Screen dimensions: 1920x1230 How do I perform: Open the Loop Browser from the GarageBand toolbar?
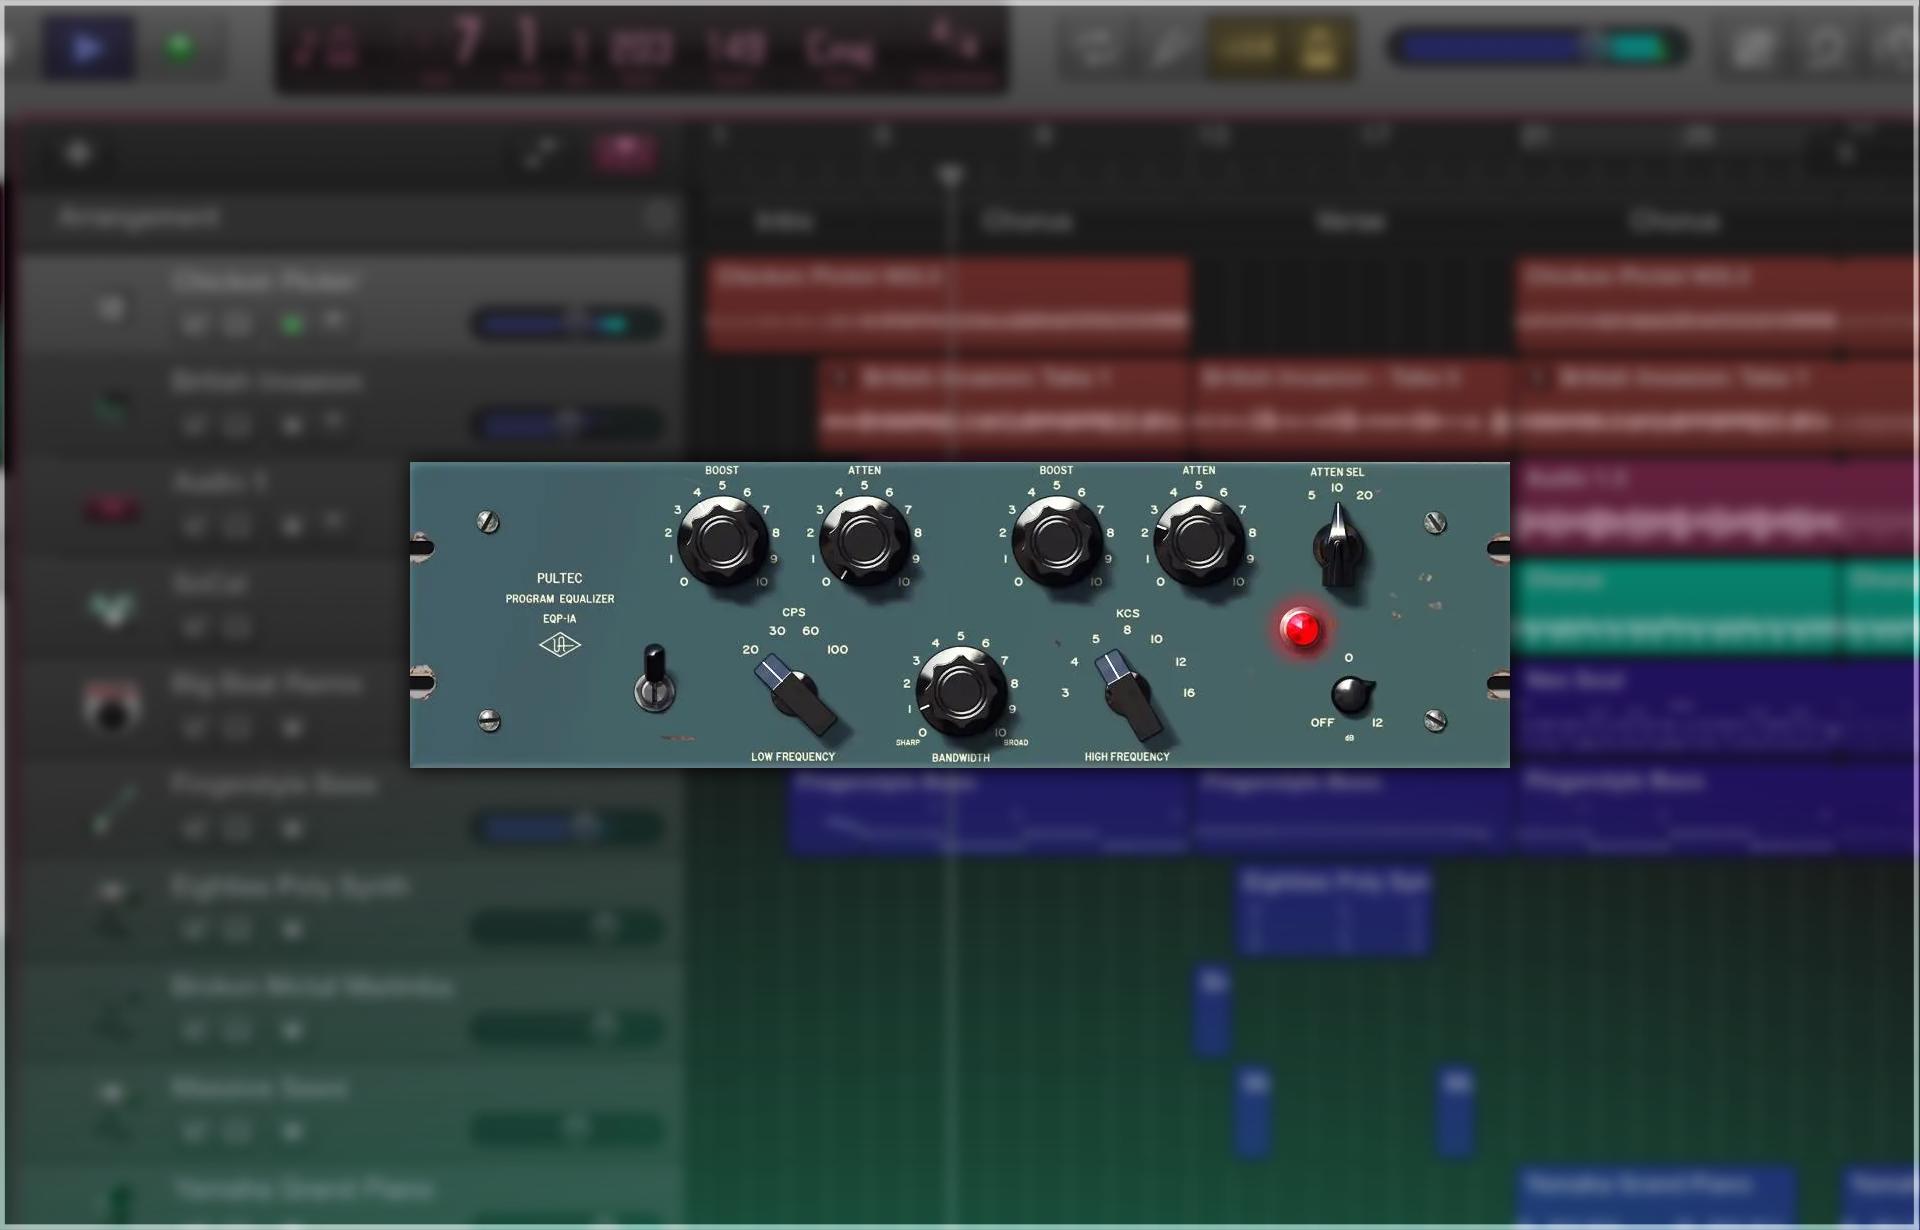click(x=1826, y=47)
